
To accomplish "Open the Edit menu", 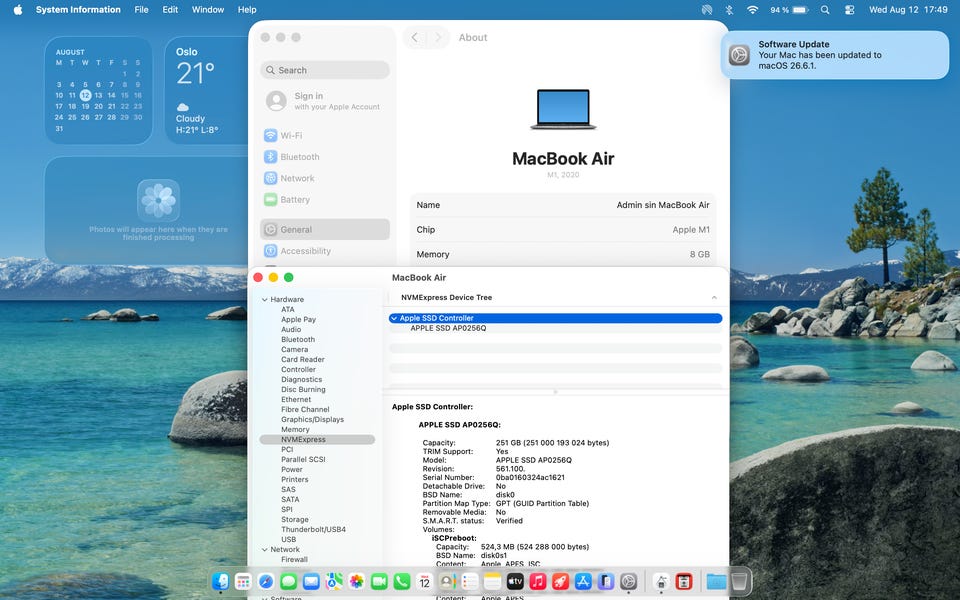I will tap(170, 10).
